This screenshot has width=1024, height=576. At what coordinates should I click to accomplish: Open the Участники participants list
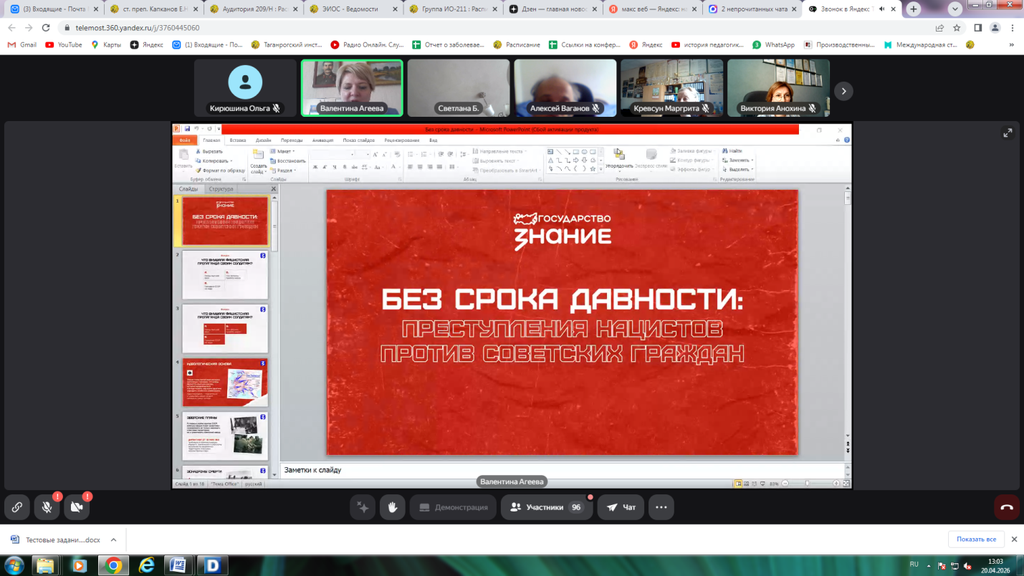[x=546, y=507]
